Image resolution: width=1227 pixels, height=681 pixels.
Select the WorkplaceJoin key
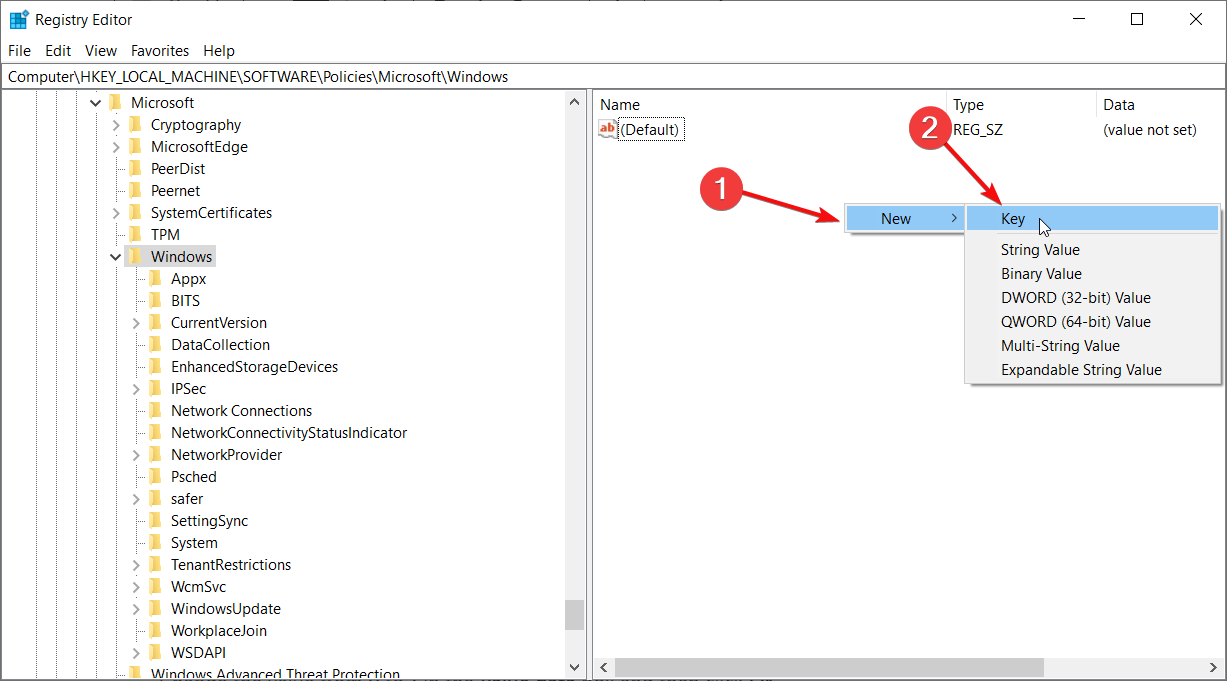coord(218,631)
